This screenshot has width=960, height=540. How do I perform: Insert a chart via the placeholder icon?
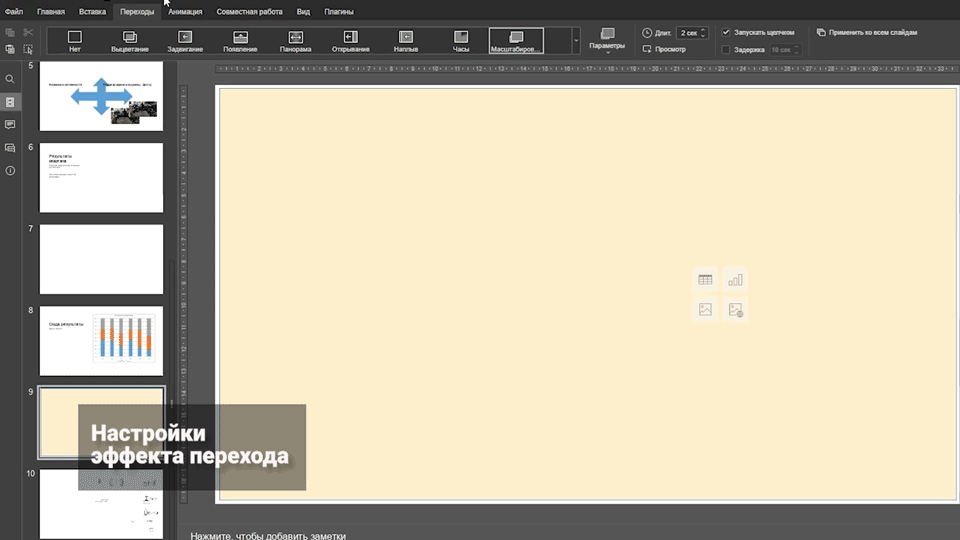(x=735, y=280)
